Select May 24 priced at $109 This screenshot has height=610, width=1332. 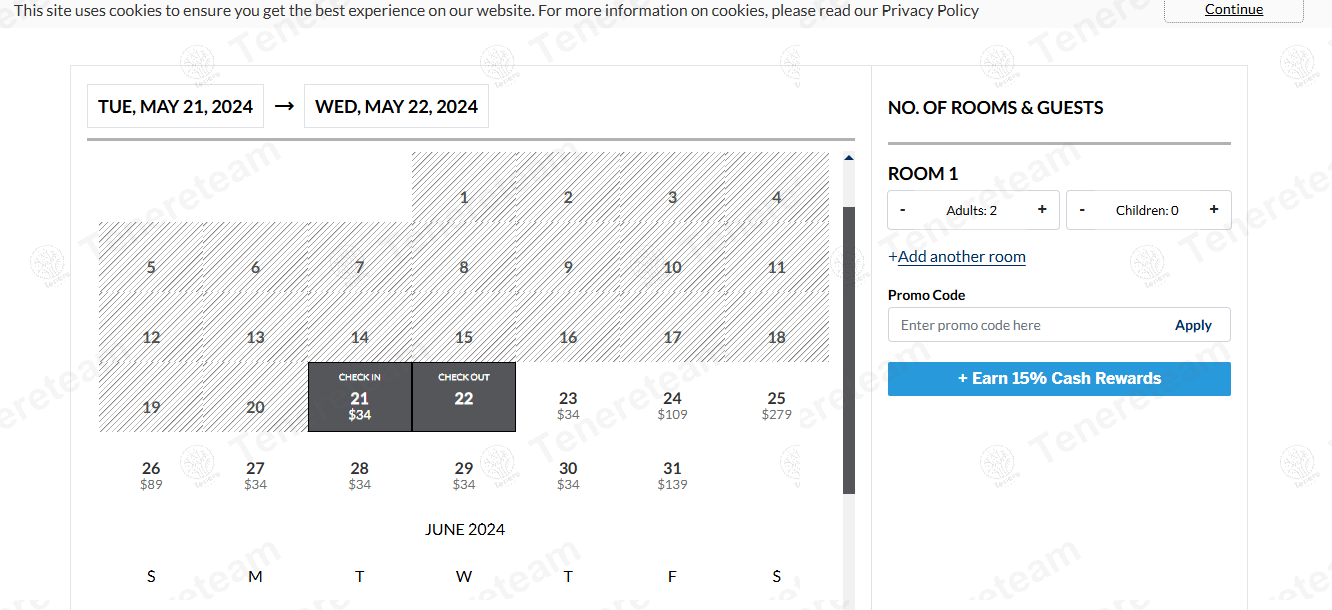[x=672, y=404]
